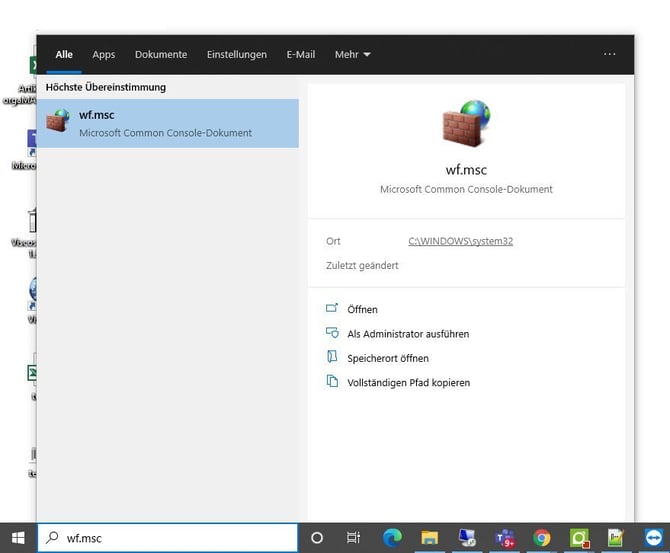Screen dimensions: 670x553
Task: Open the C:\WINDOWS\system32 path link
Action: (460, 241)
